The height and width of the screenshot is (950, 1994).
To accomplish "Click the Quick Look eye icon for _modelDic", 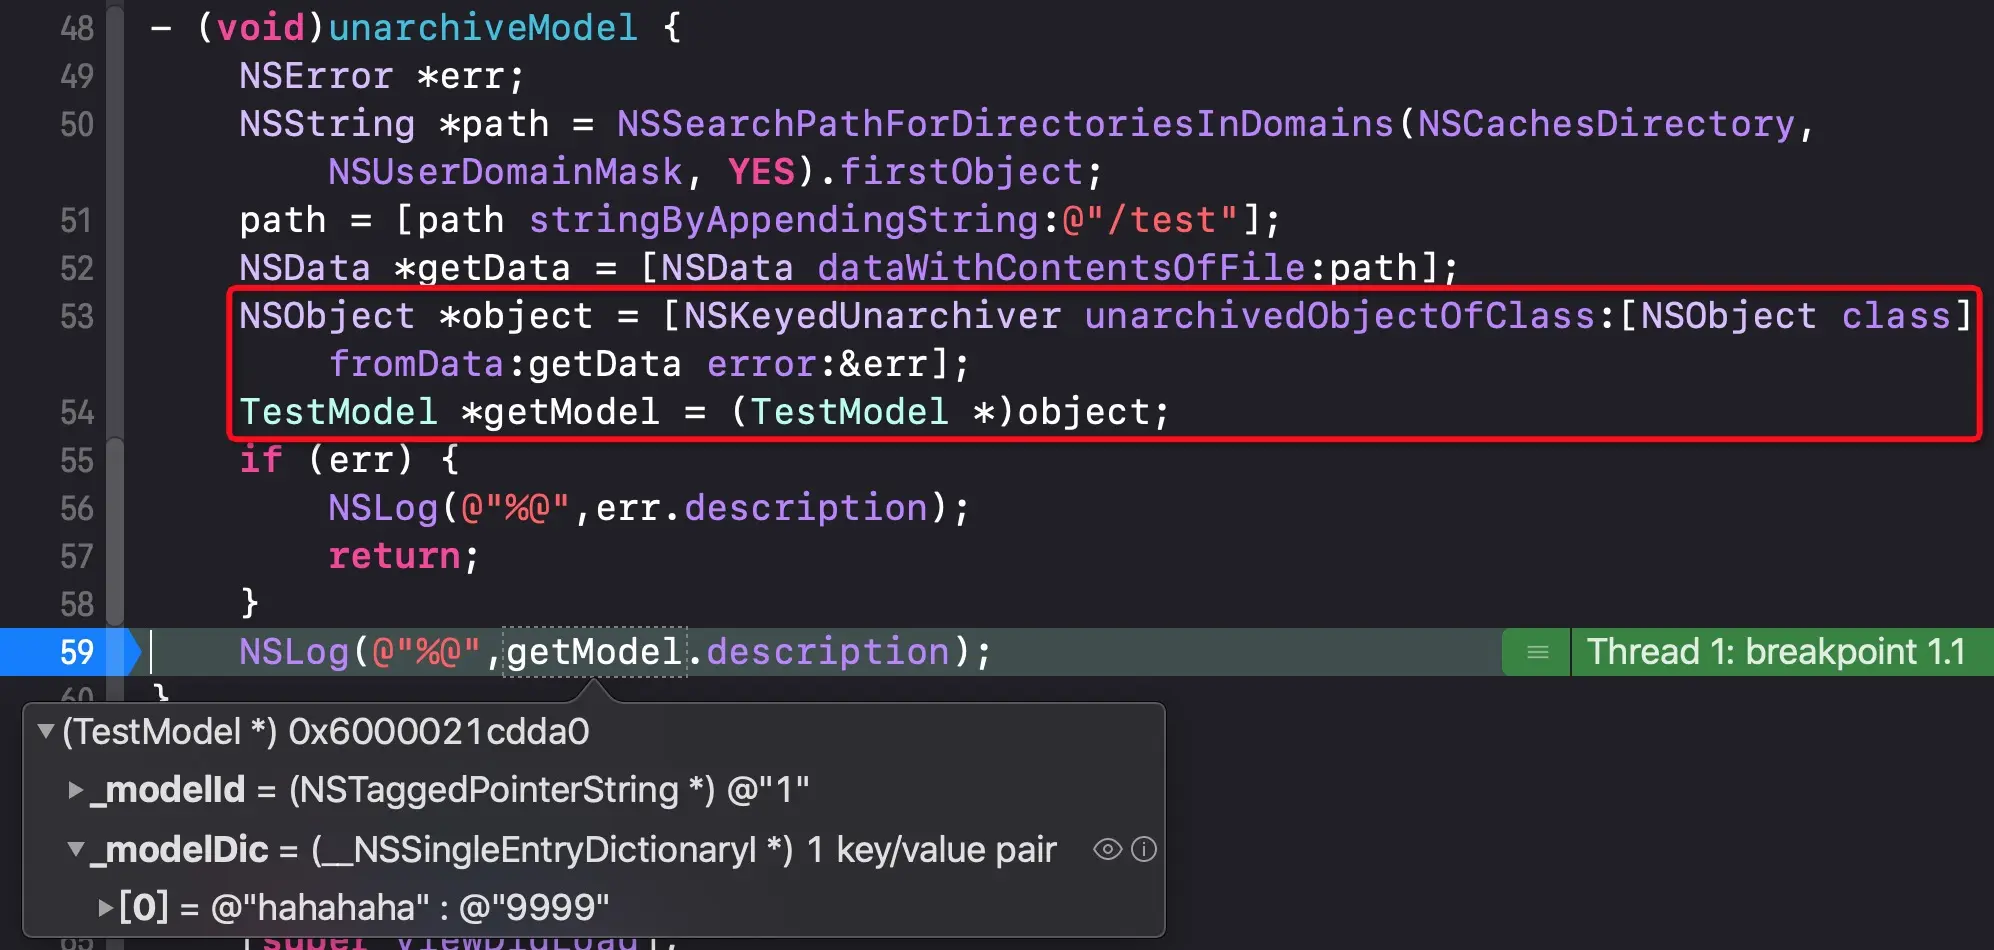I will pos(1107,849).
